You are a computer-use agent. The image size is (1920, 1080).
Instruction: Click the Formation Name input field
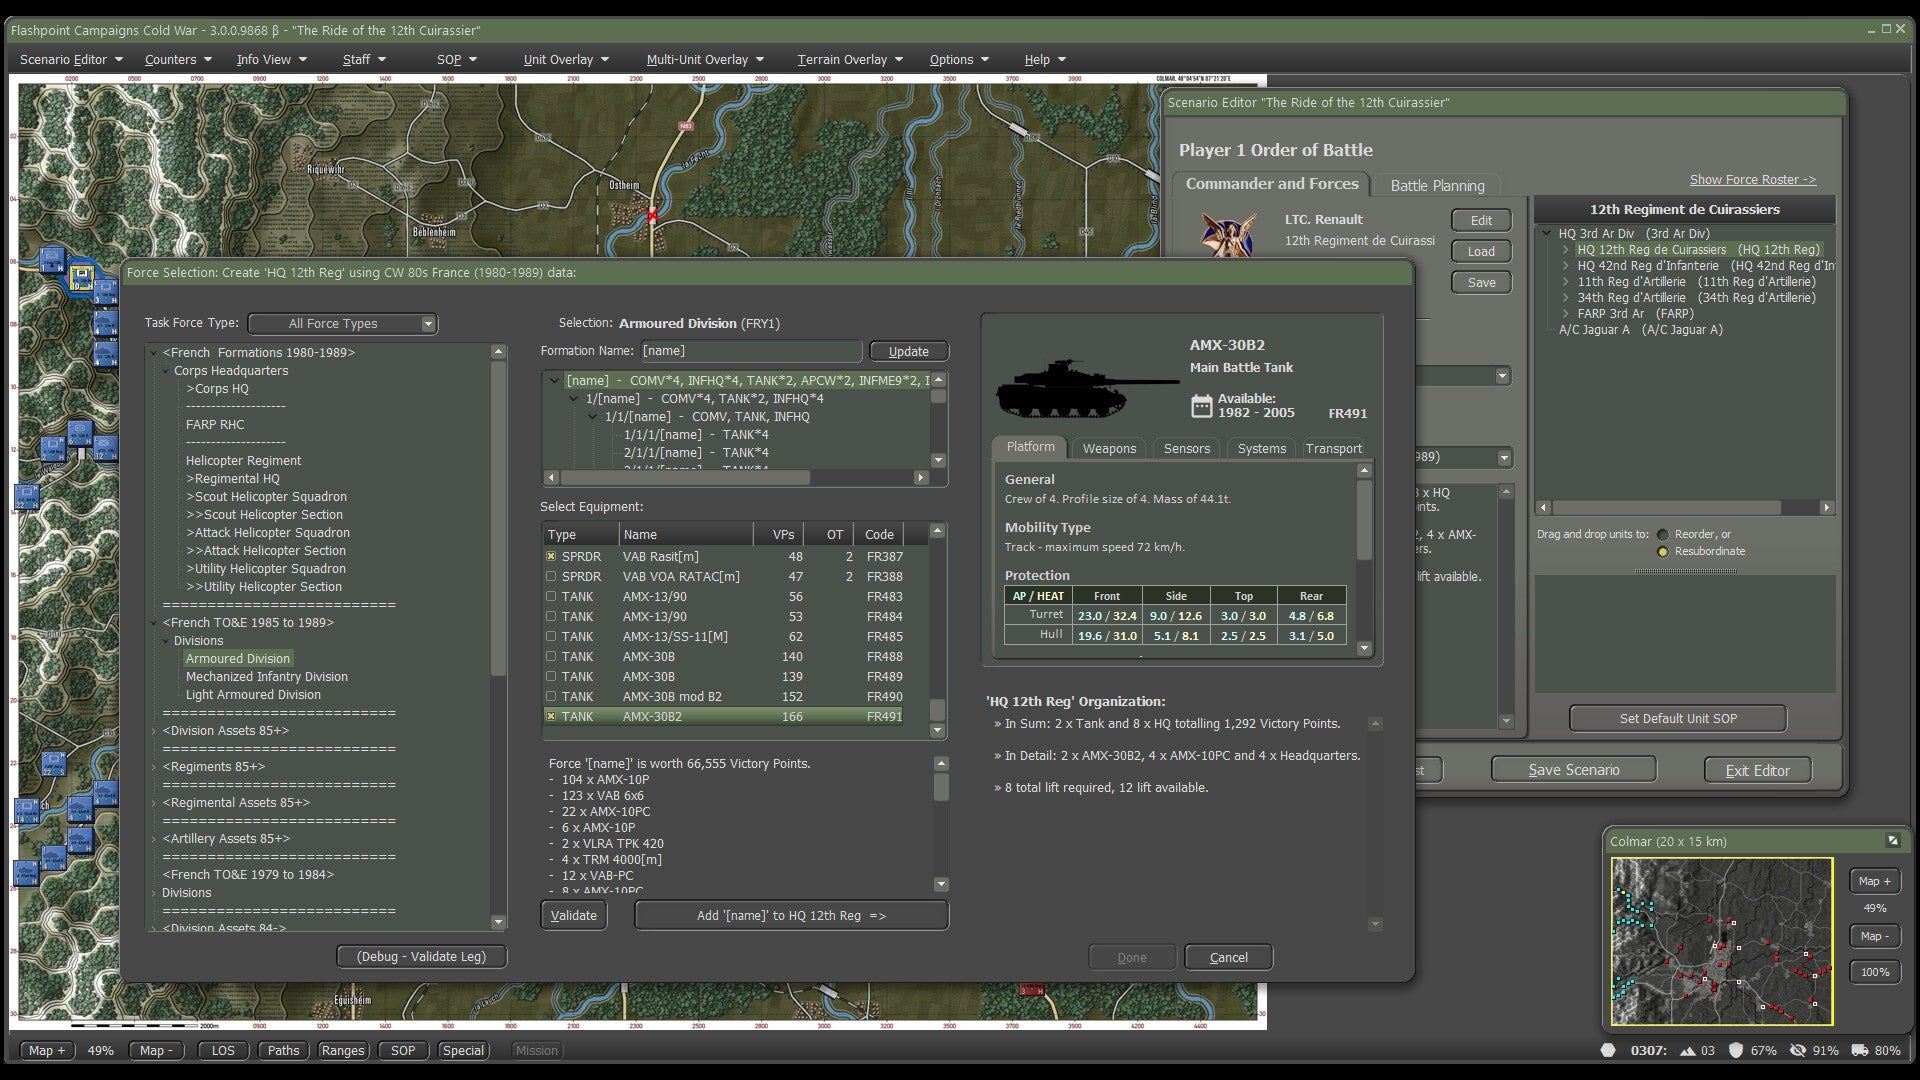(750, 351)
